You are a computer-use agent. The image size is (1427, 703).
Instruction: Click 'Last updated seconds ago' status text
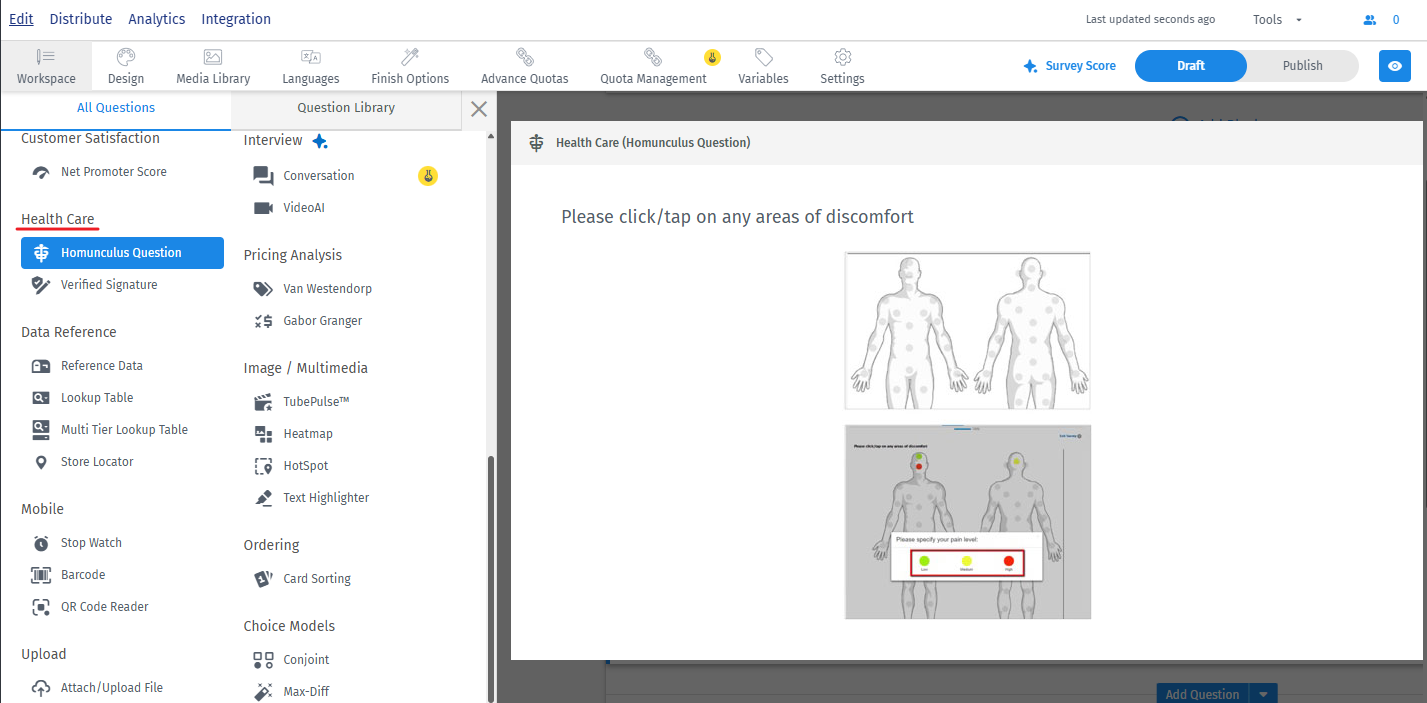click(x=1151, y=19)
